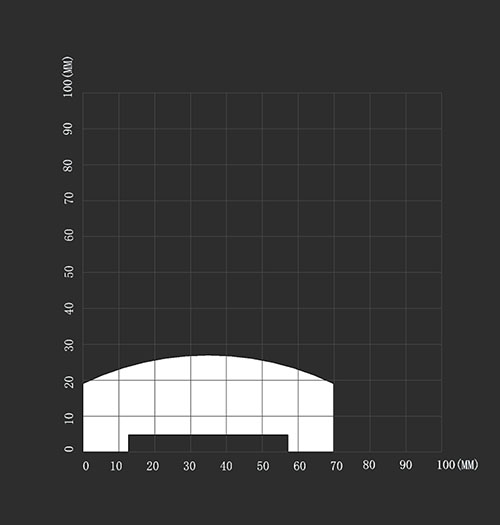Image resolution: width=500 pixels, height=525 pixels.
Task: Click the 80 label on horizontal axis
Action: tap(369, 465)
